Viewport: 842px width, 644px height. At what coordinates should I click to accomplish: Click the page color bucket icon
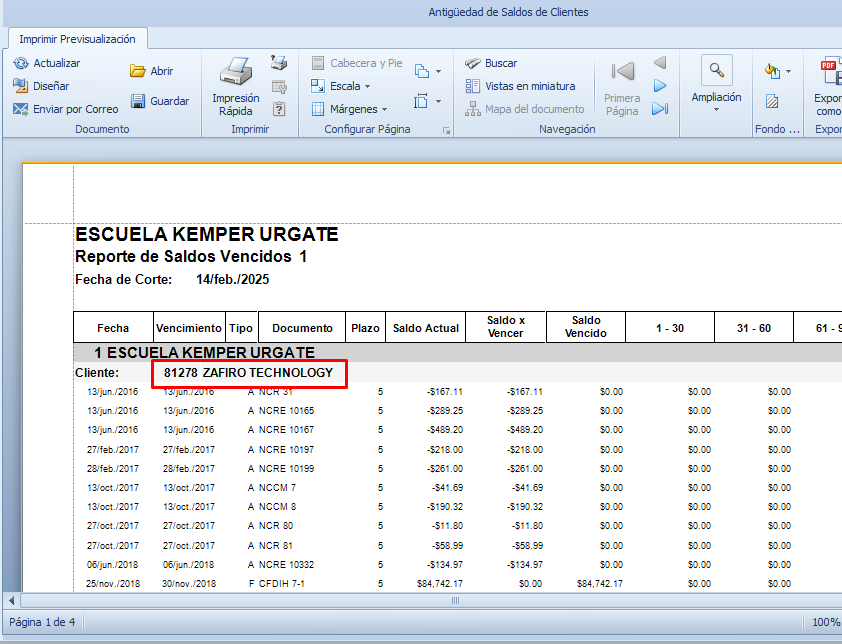(x=772, y=71)
